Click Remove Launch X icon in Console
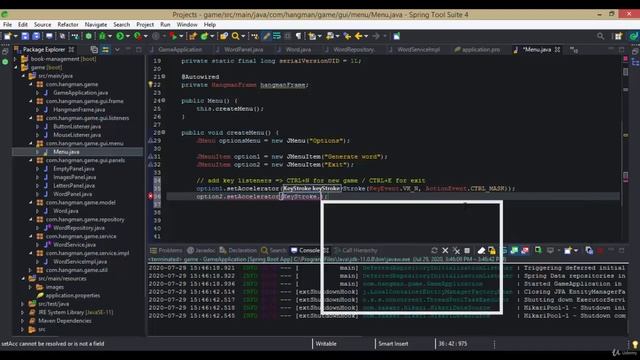The image size is (640, 360). (x=445, y=250)
